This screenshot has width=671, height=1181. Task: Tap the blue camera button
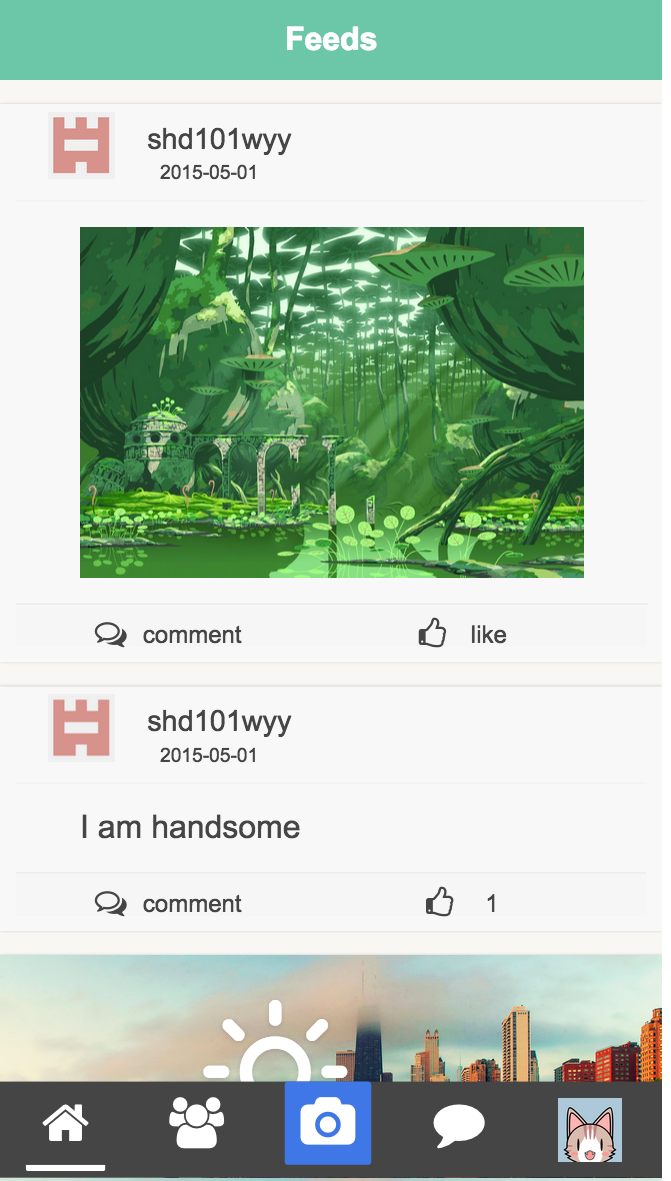328,1123
